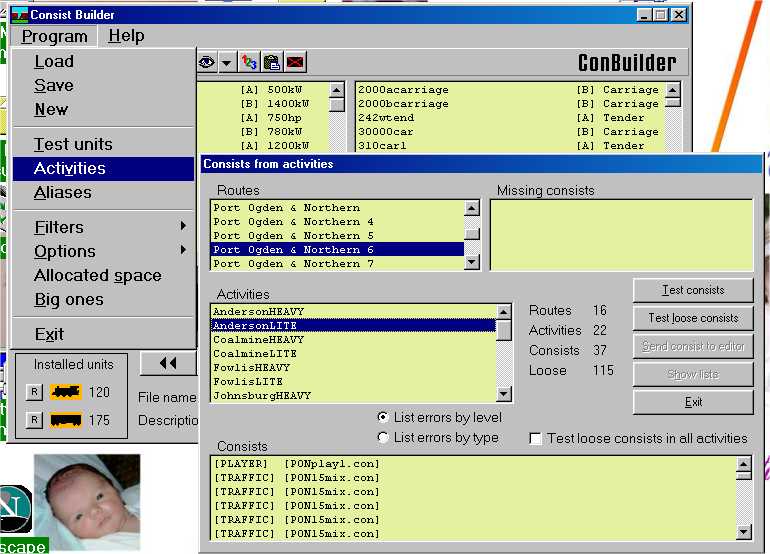Click the Consist Builder title bar icon
This screenshot has width=770, height=554.
20,15
